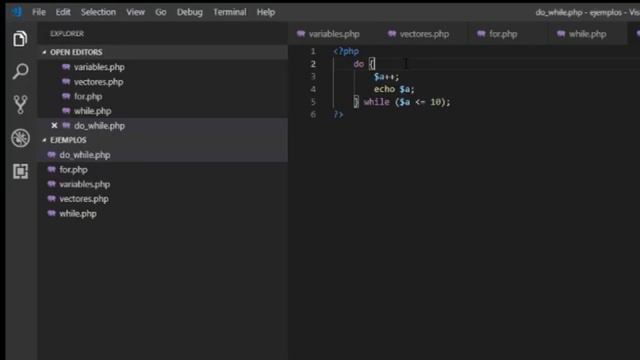
Task: Click line number 3 in the gutter
Action: pos(313,77)
